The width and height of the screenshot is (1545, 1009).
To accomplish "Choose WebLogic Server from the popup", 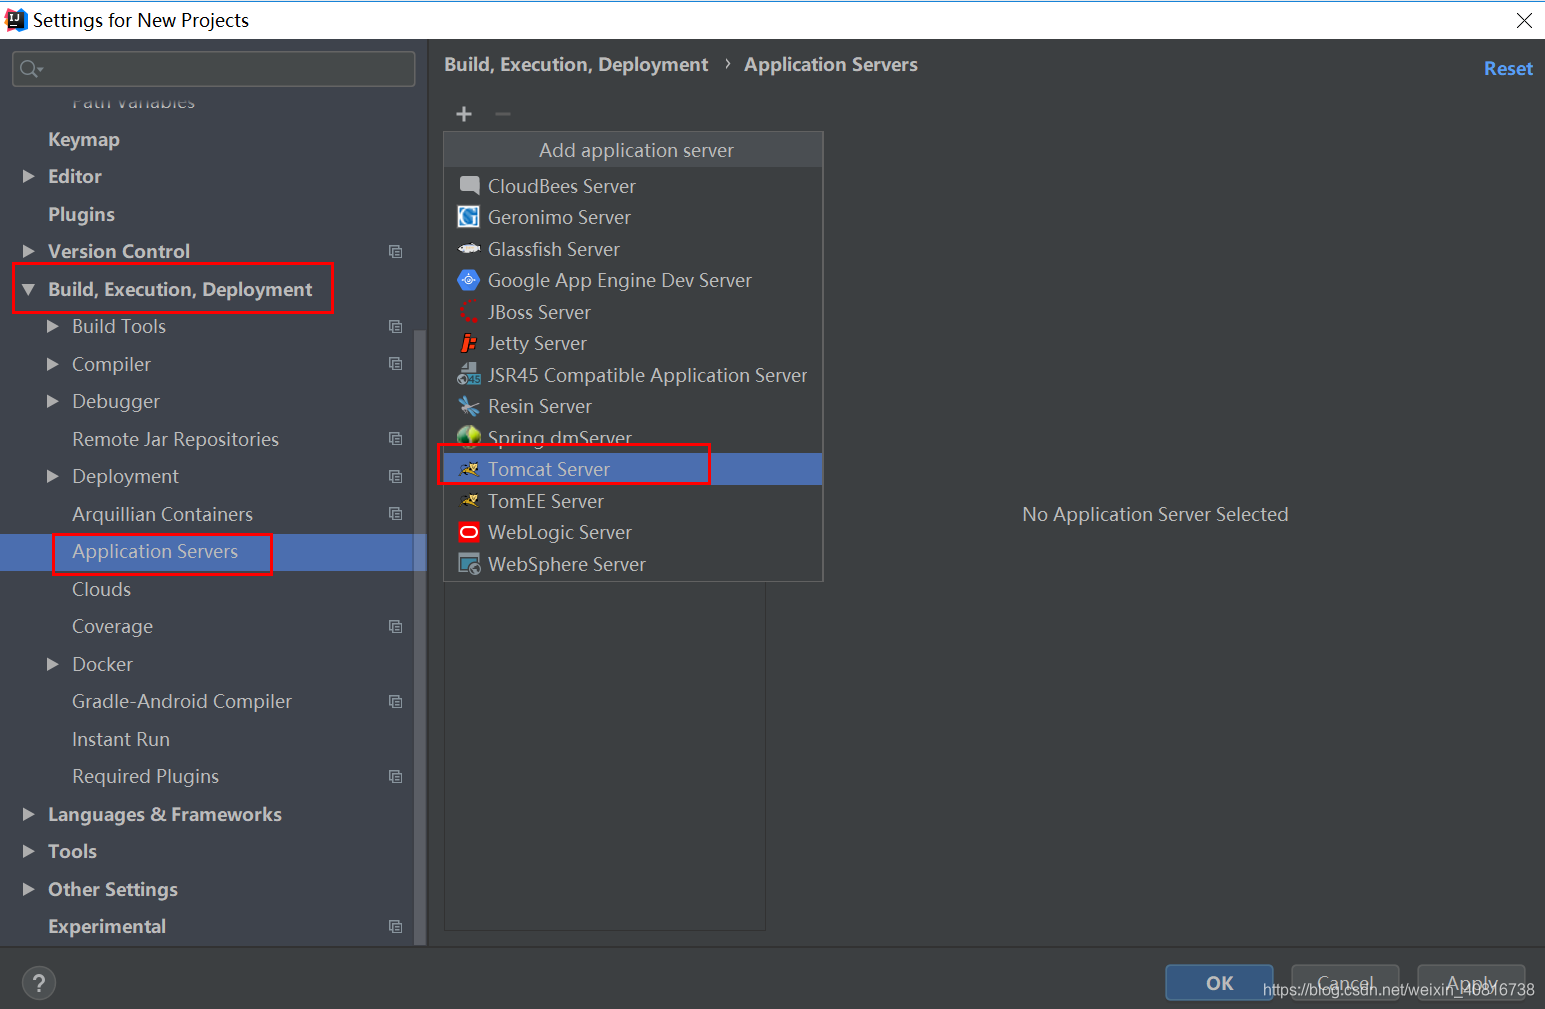I will coord(633,532).
